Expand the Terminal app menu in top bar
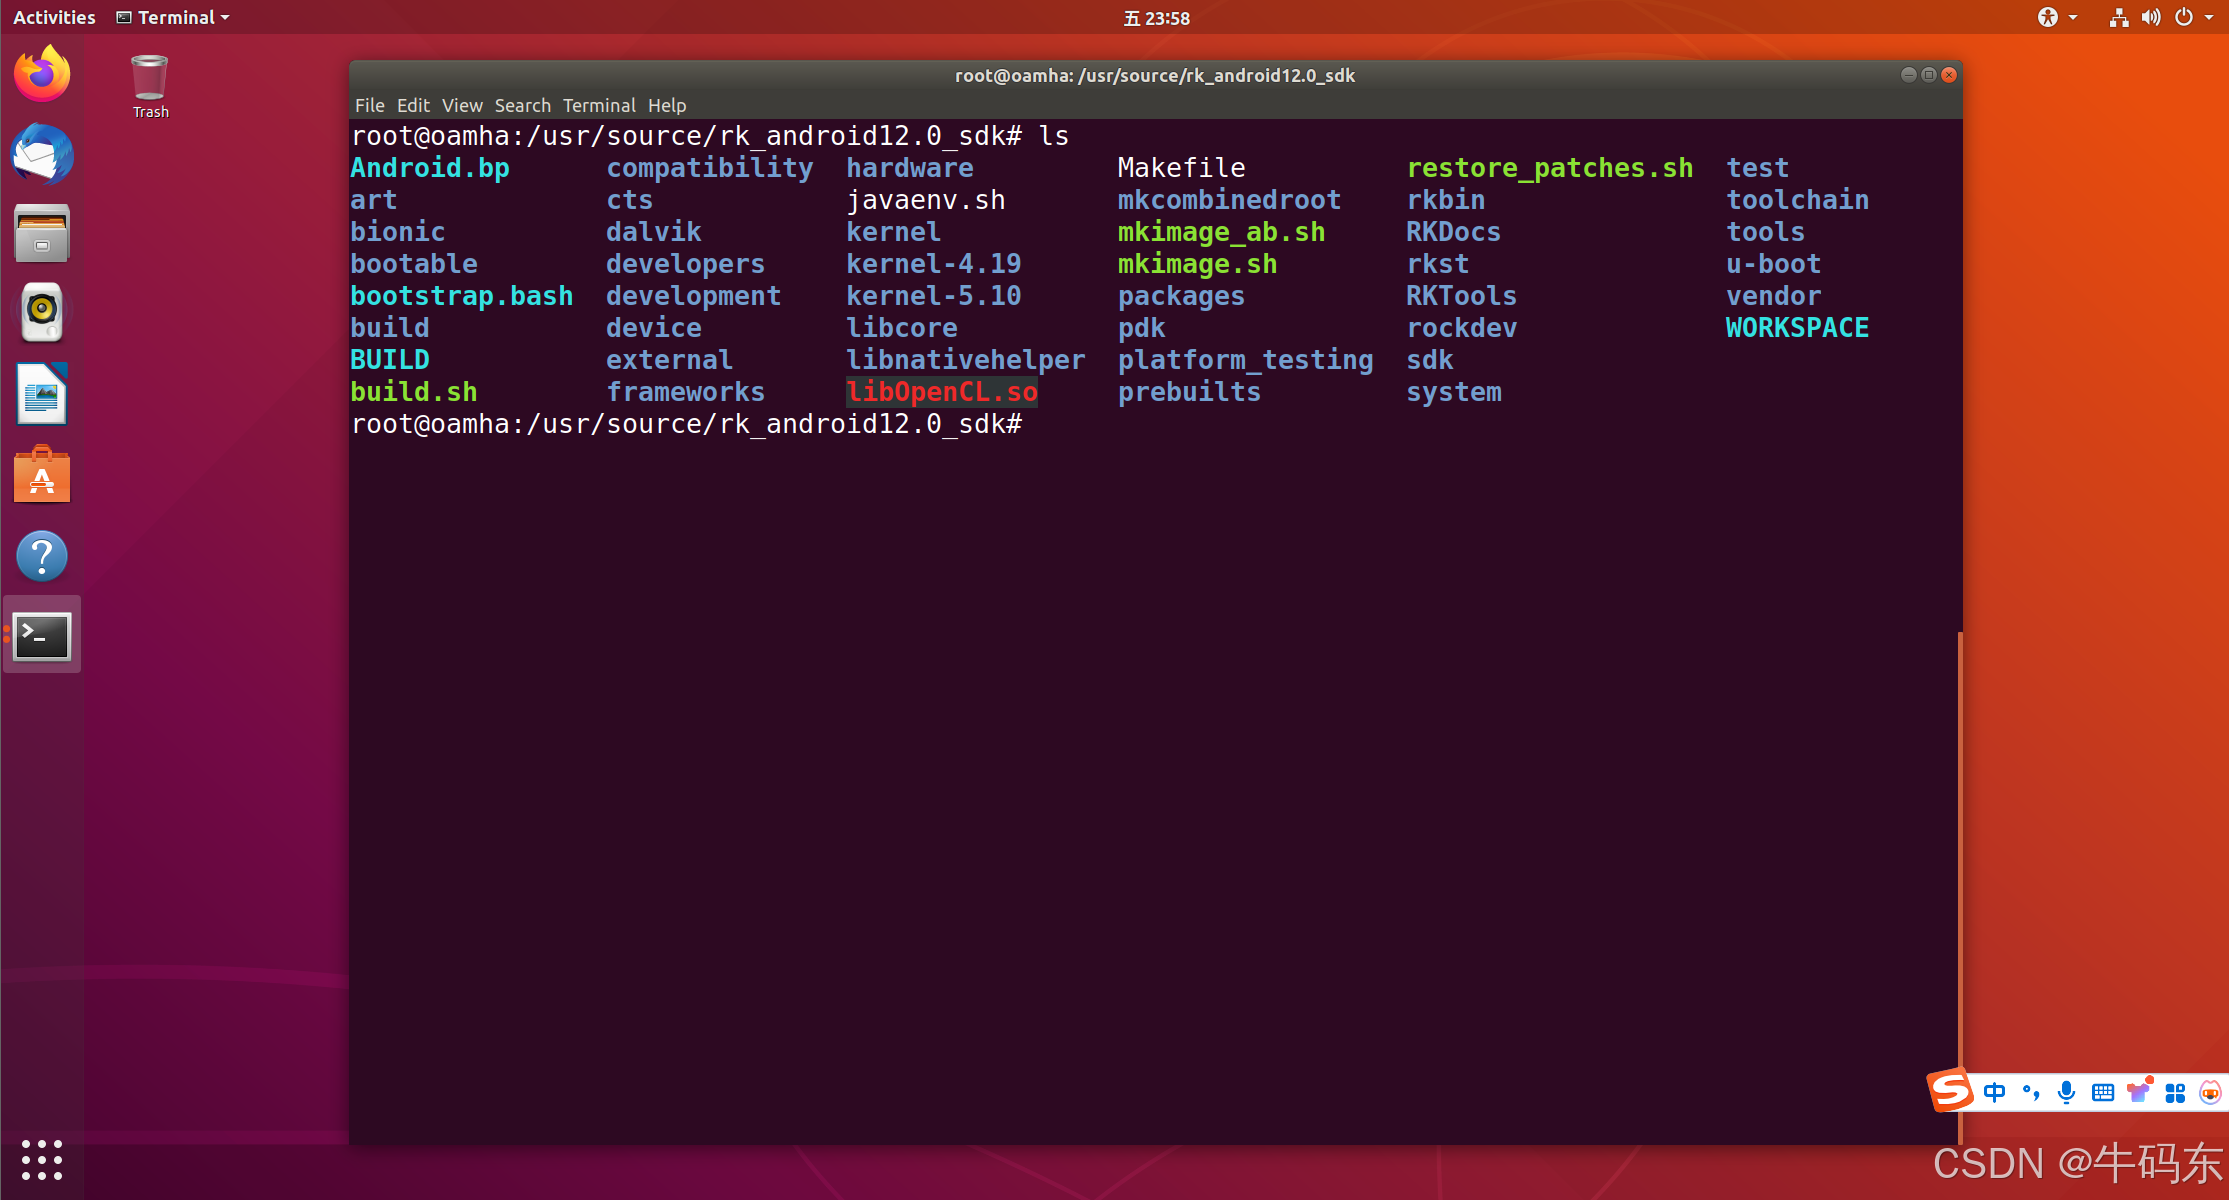 point(174,17)
